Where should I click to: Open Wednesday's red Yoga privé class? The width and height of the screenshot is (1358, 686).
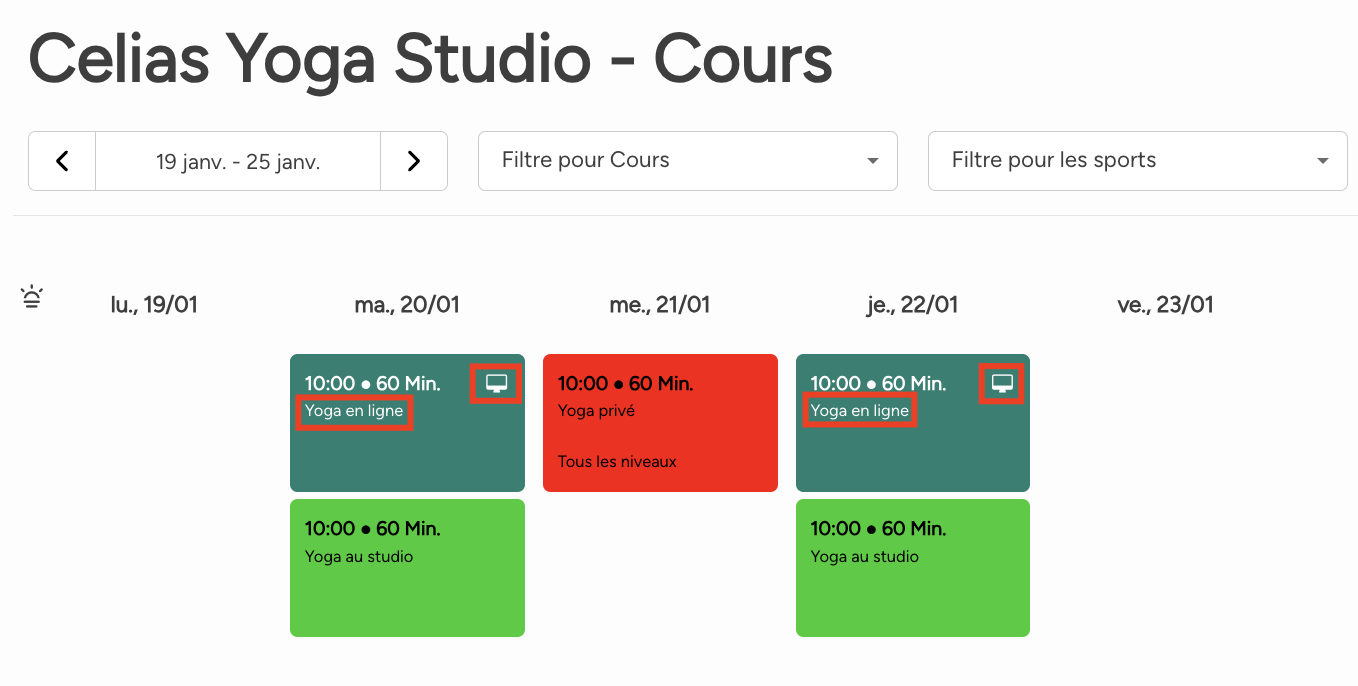tap(660, 423)
